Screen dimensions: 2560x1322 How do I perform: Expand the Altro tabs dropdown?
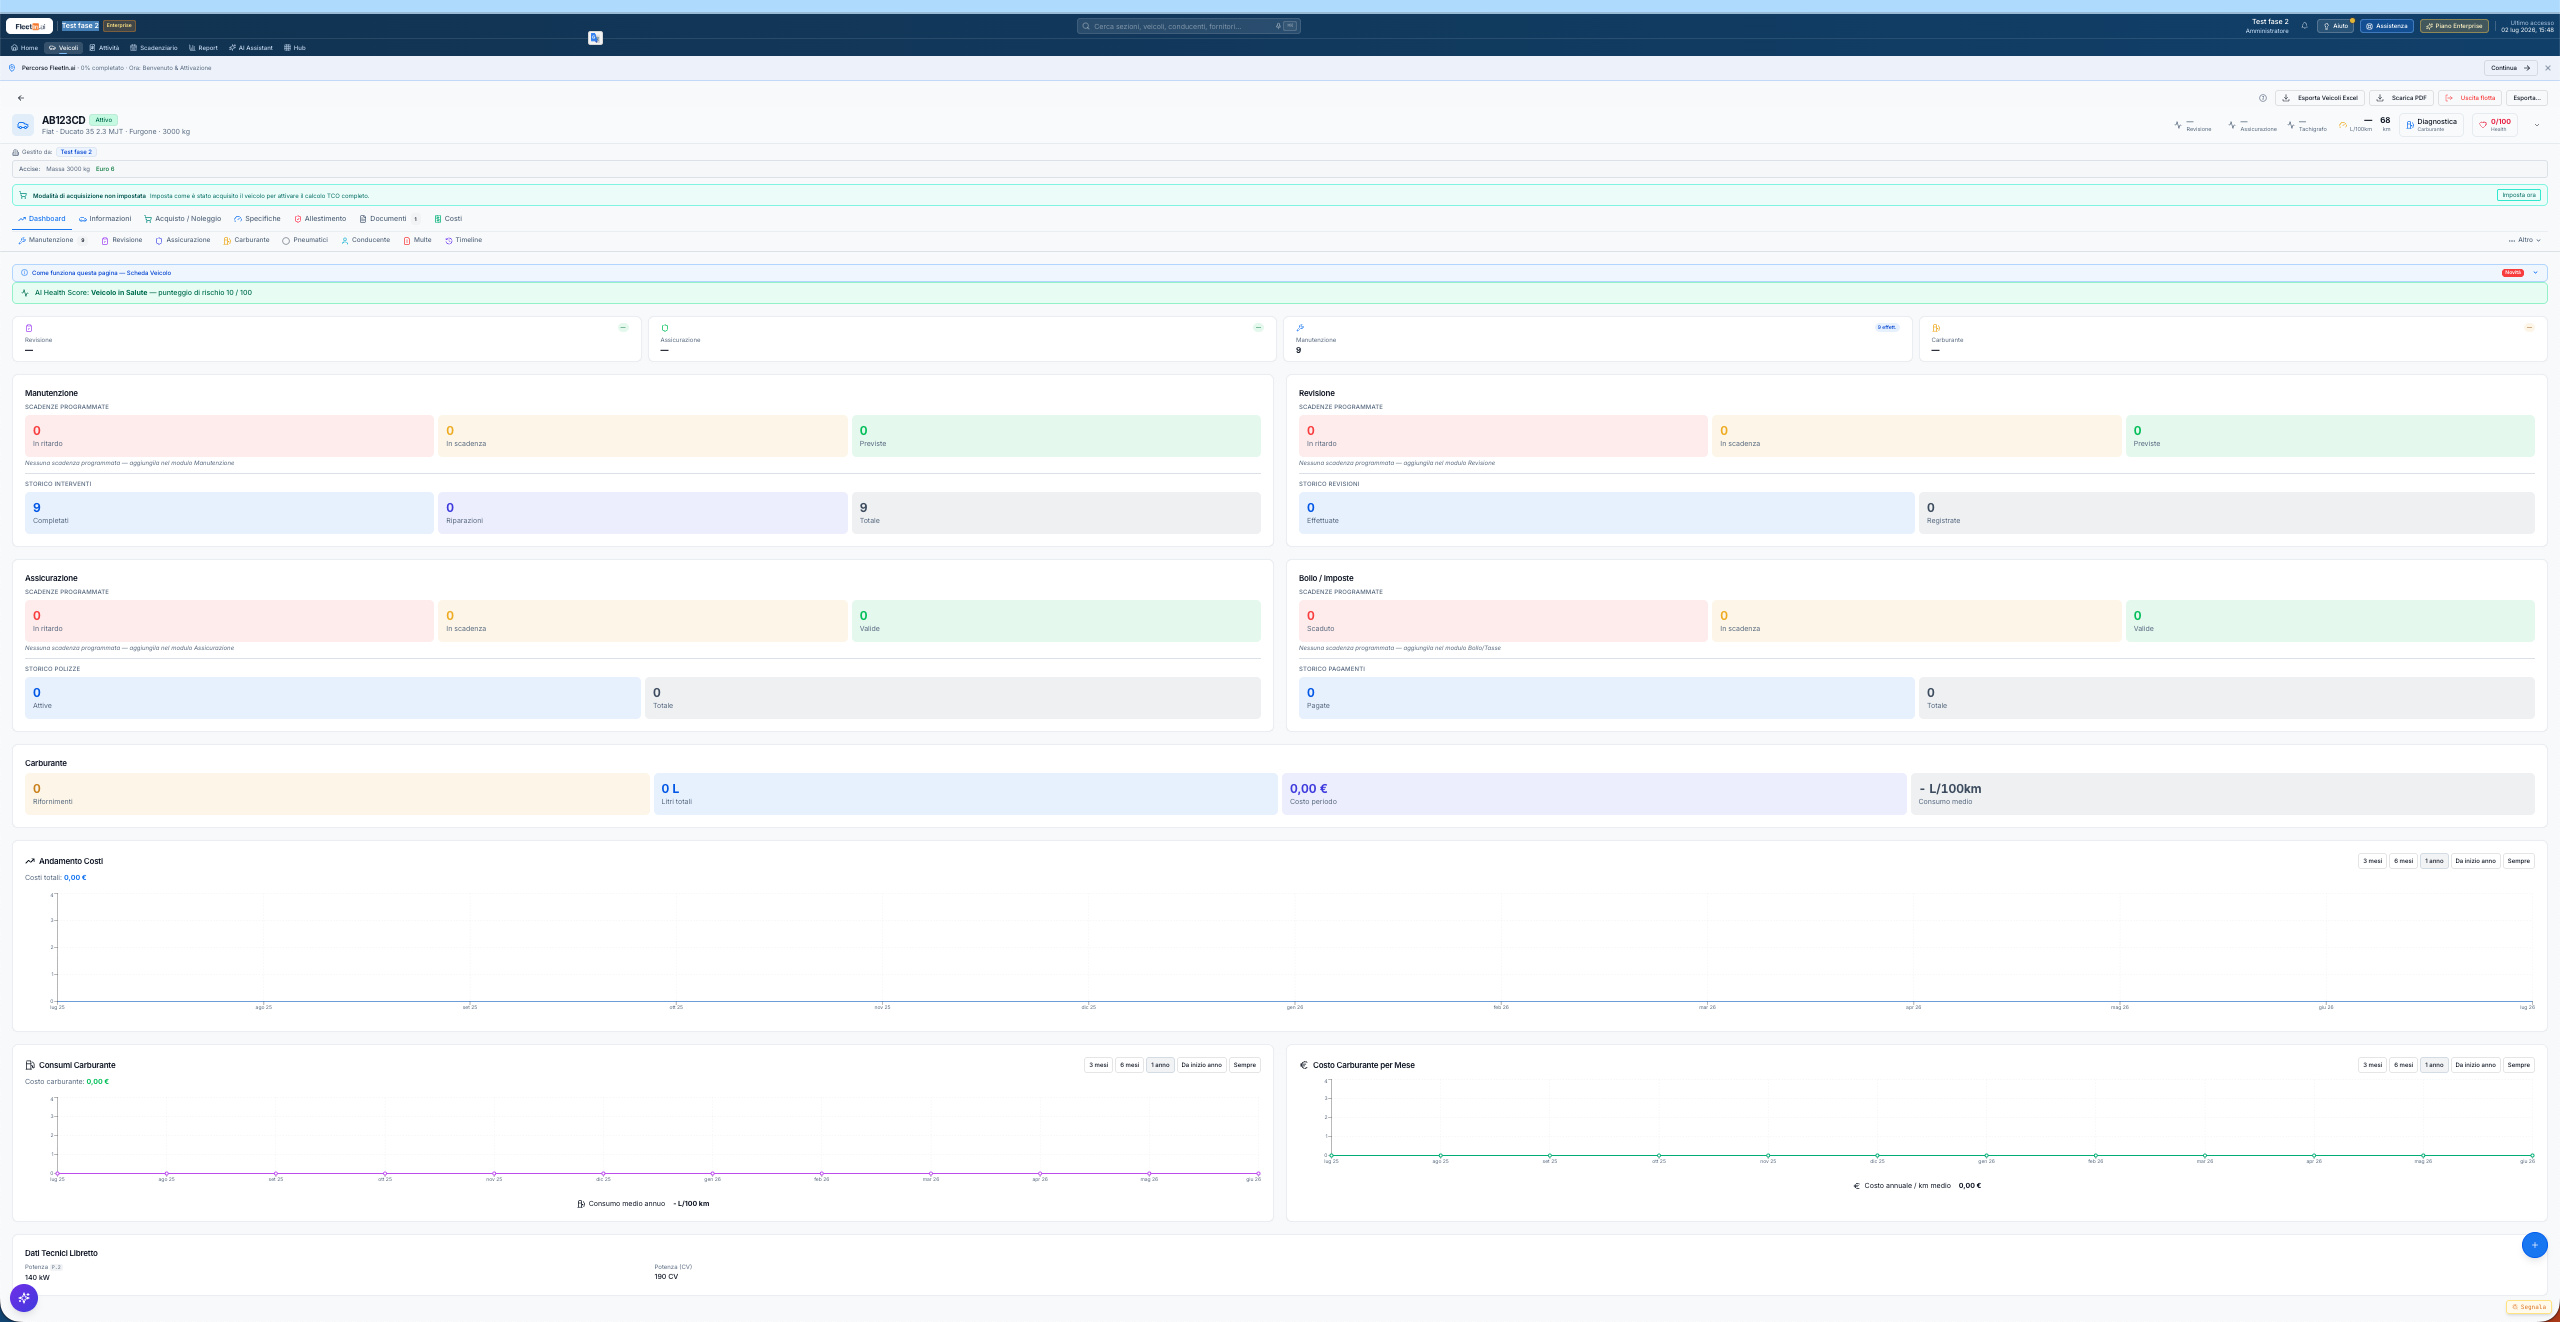tap(2524, 240)
